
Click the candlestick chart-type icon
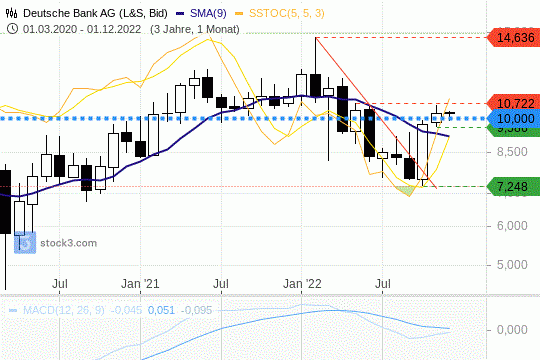point(11,13)
